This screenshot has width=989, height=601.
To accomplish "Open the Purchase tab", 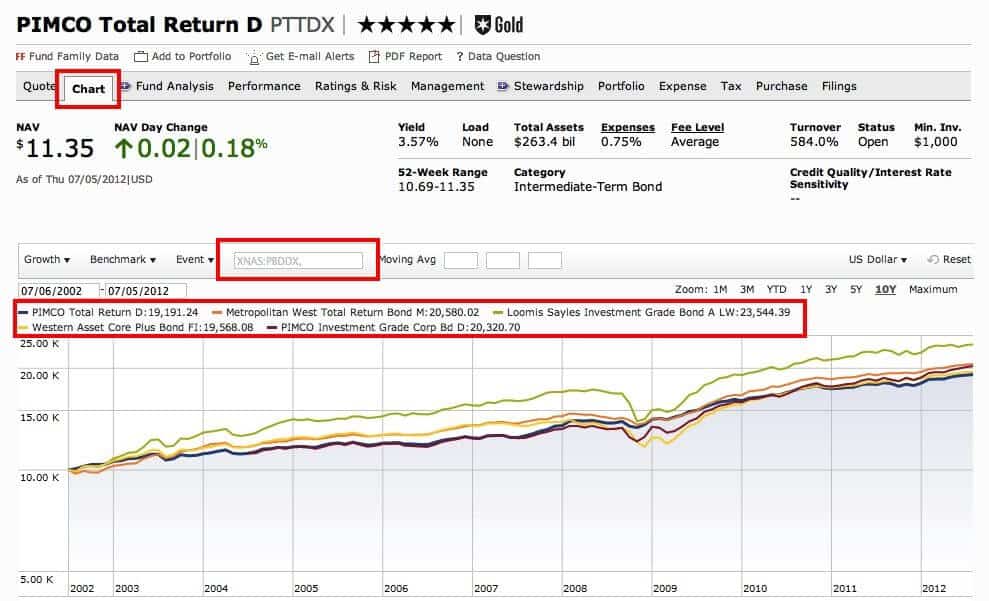I will [x=781, y=86].
